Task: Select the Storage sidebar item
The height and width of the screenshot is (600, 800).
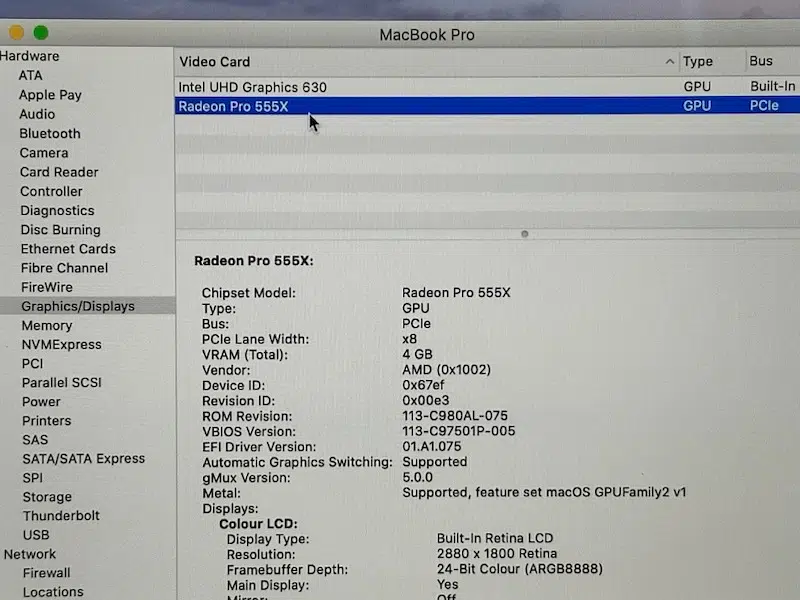Action: pos(47,497)
